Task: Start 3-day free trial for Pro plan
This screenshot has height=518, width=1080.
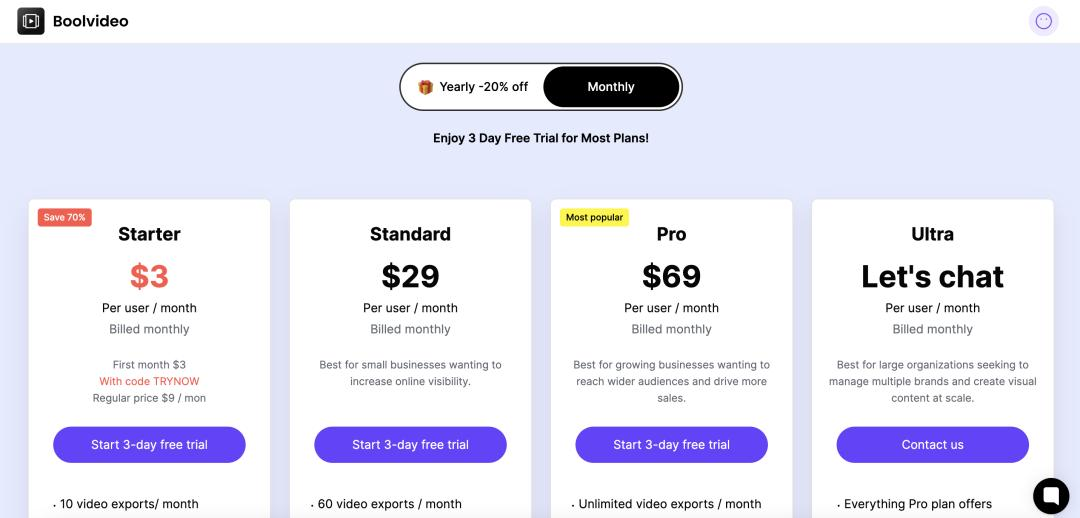Action: [x=672, y=444]
